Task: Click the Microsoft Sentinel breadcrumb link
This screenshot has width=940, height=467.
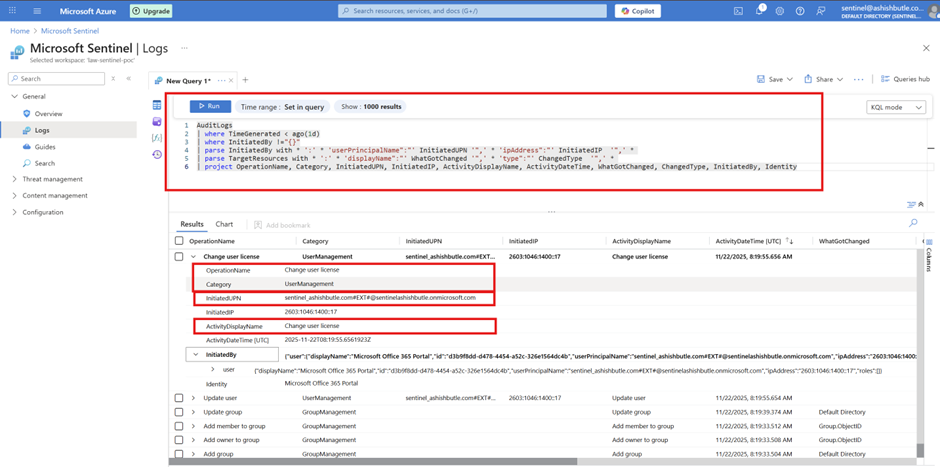Action: point(70,31)
